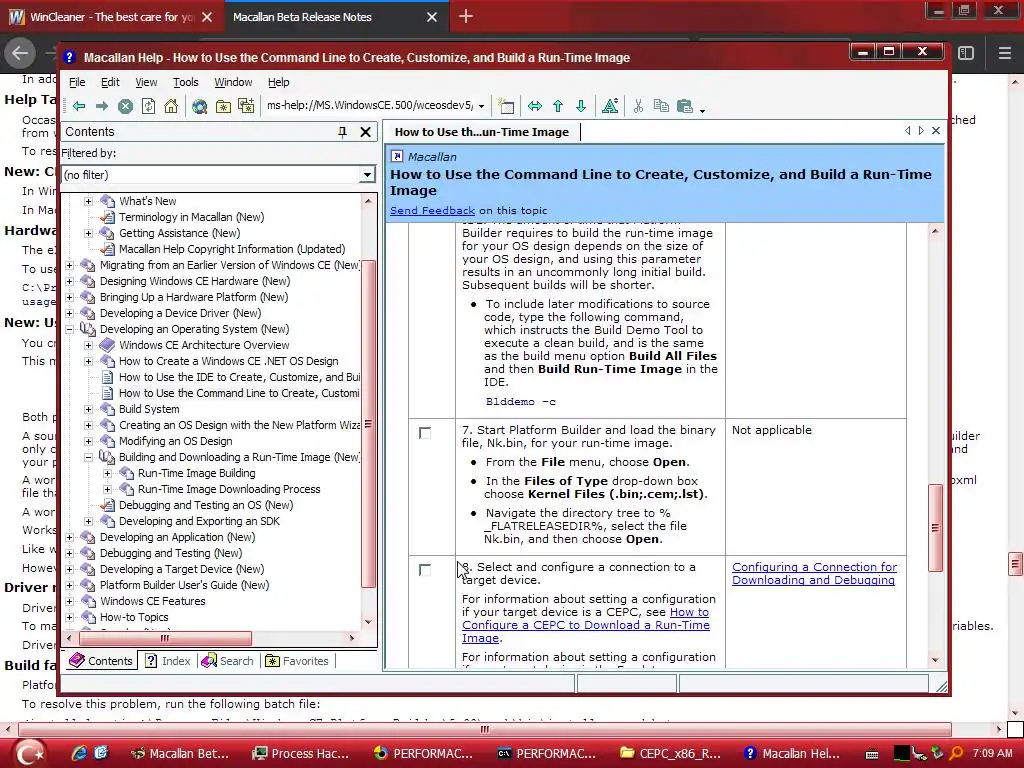The width and height of the screenshot is (1024, 768).
Task: Open the Edit menu
Action: tap(110, 82)
